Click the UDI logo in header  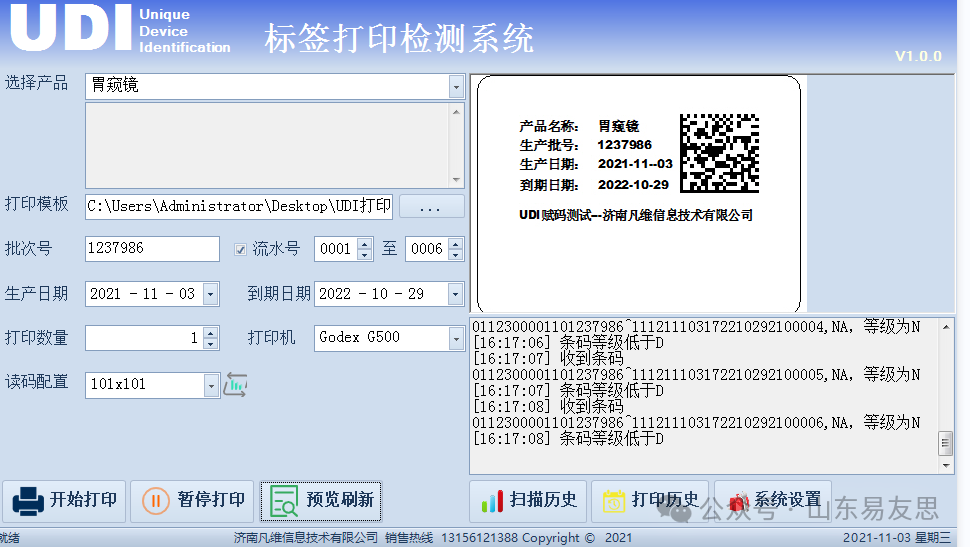pyautogui.click(x=71, y=28)
